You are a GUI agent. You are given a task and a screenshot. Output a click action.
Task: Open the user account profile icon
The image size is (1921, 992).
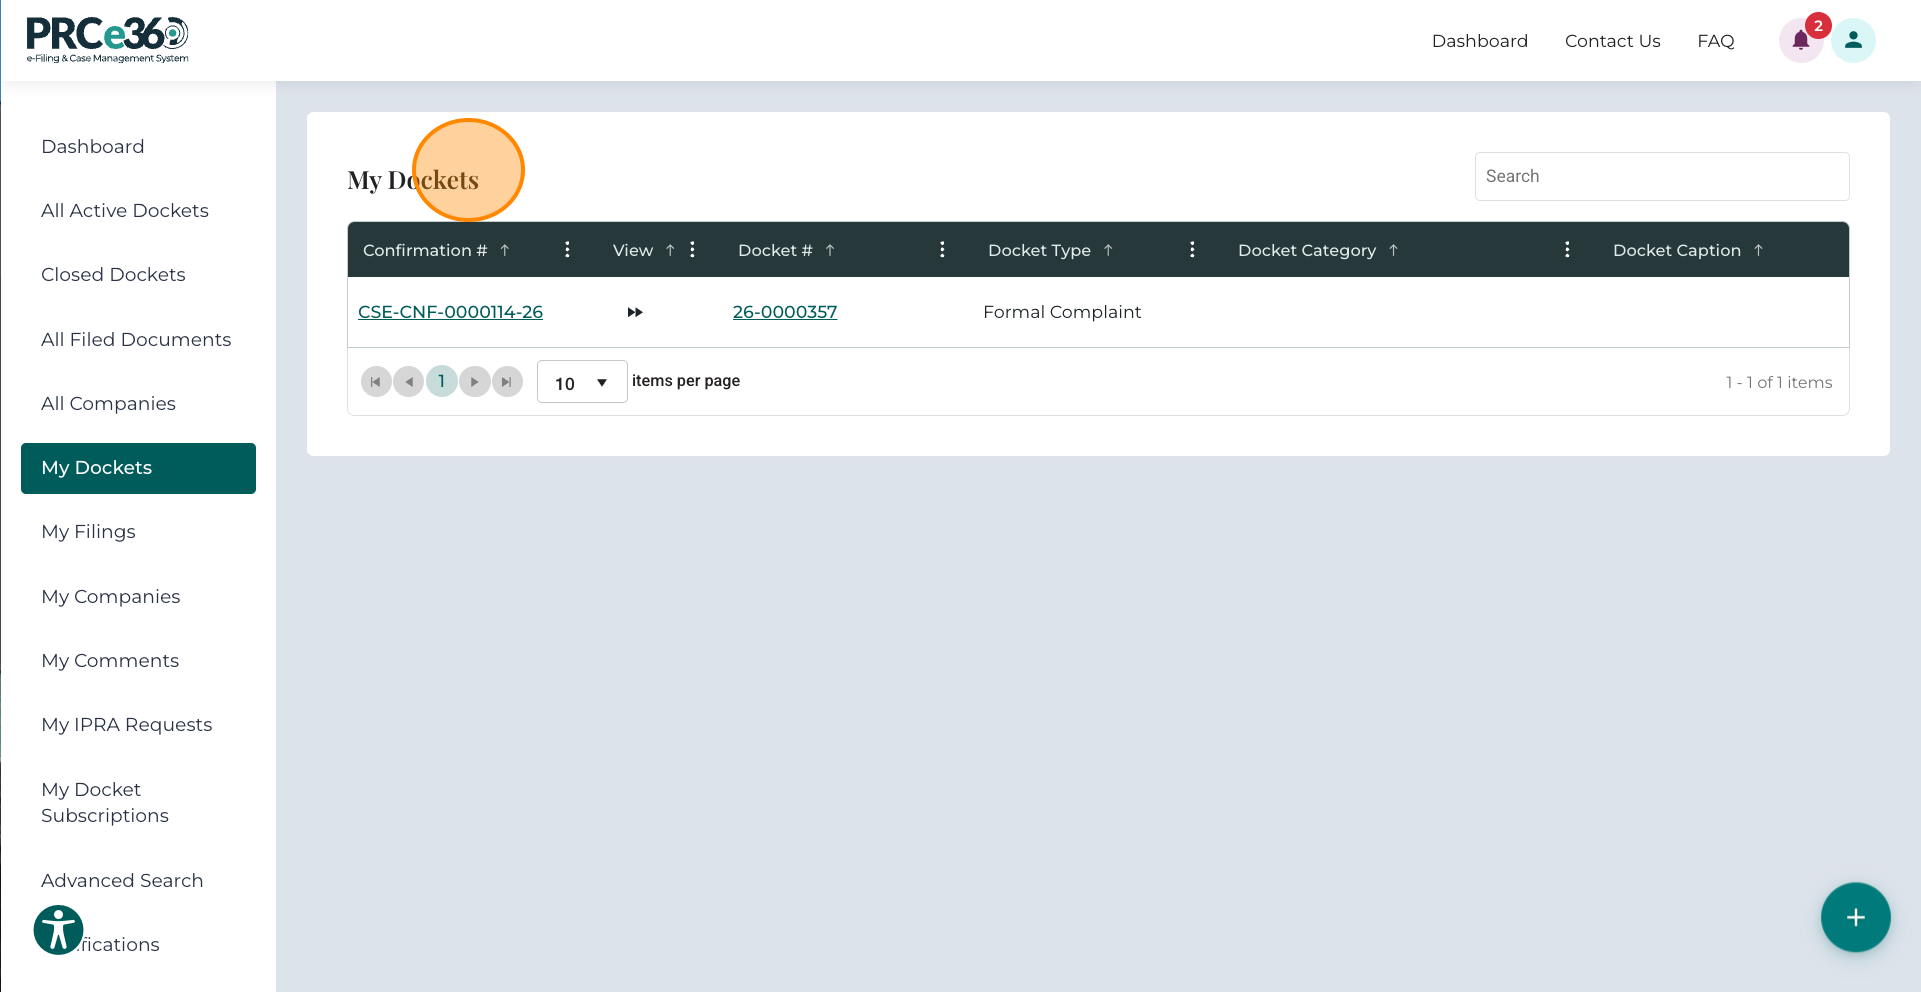(1853, 40)
